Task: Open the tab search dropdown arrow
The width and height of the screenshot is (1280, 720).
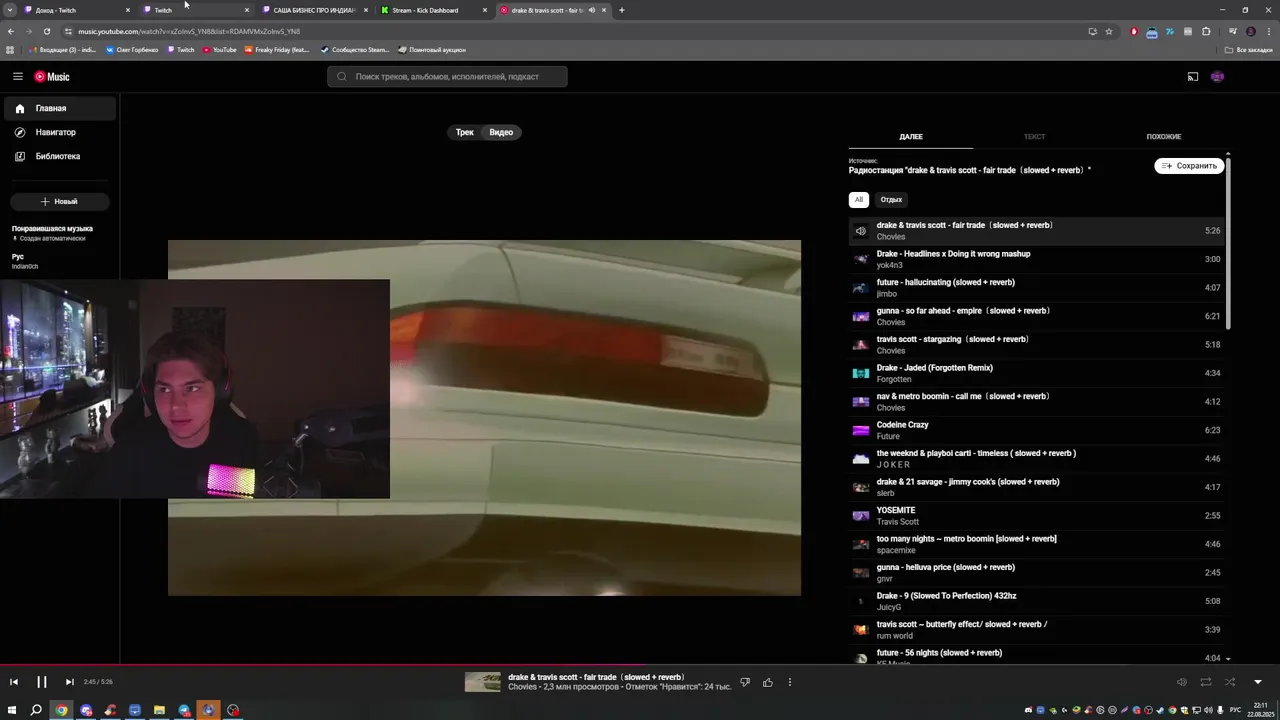Action: (10, 10)
